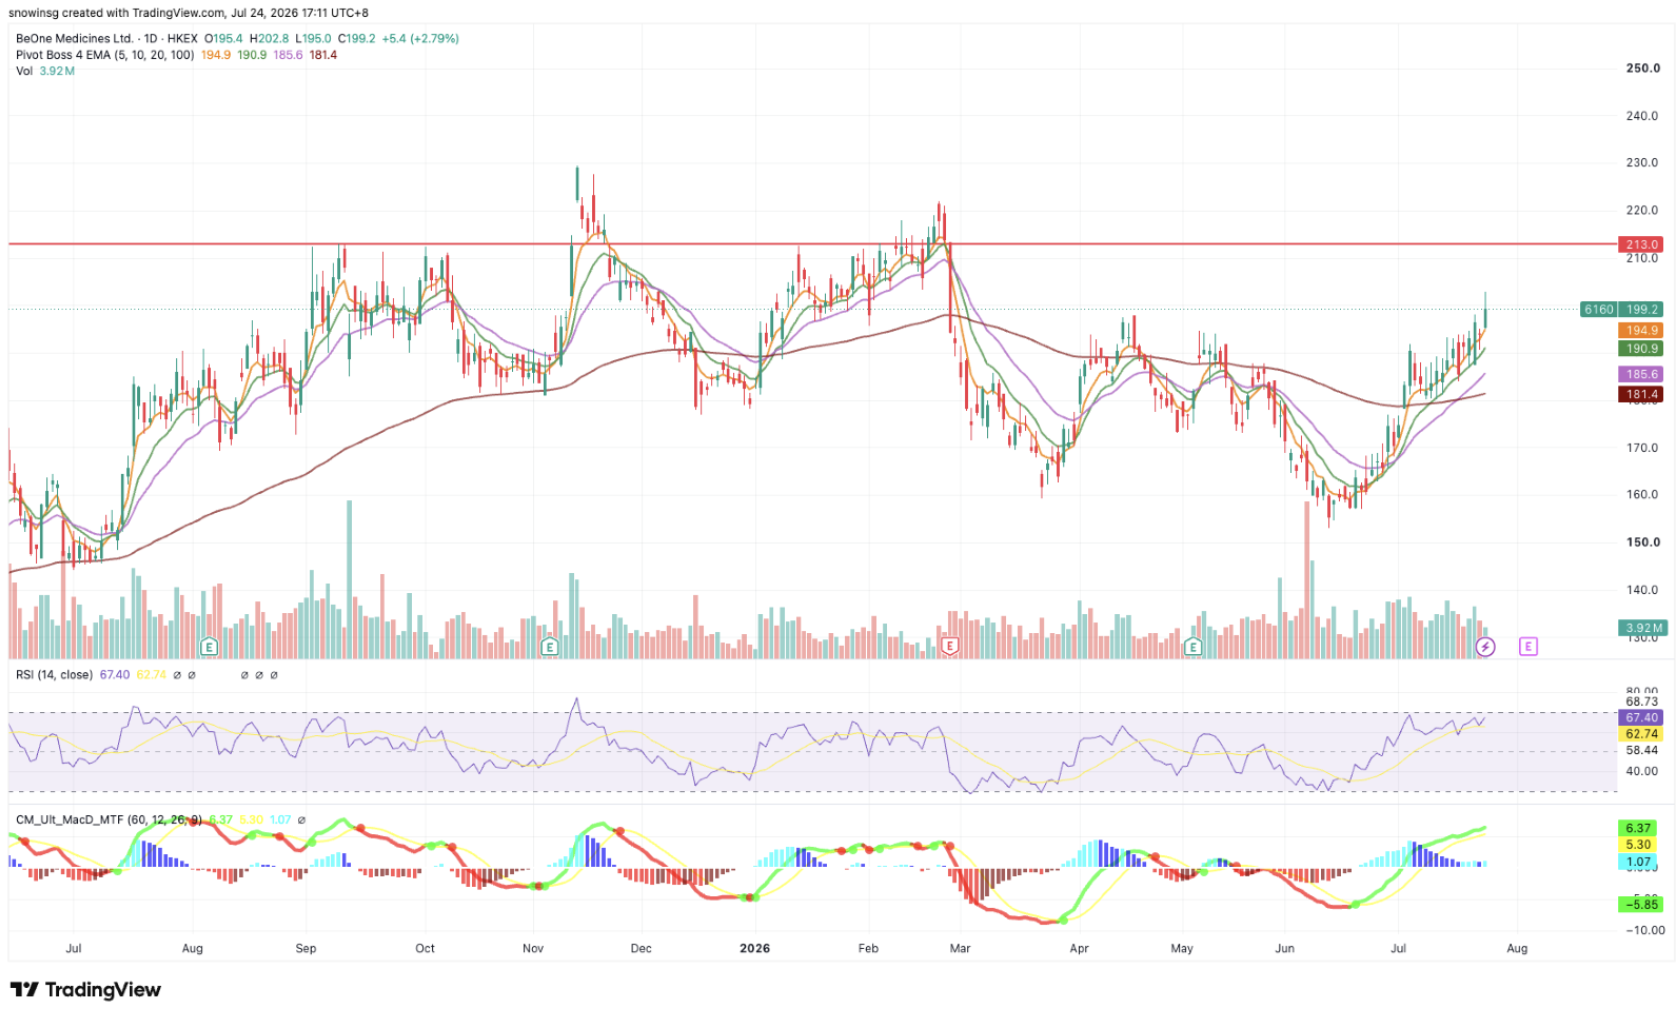Click the 67.40 value in the RSI legend
The image size is (1680, 1012).
(x=115, y=675)
